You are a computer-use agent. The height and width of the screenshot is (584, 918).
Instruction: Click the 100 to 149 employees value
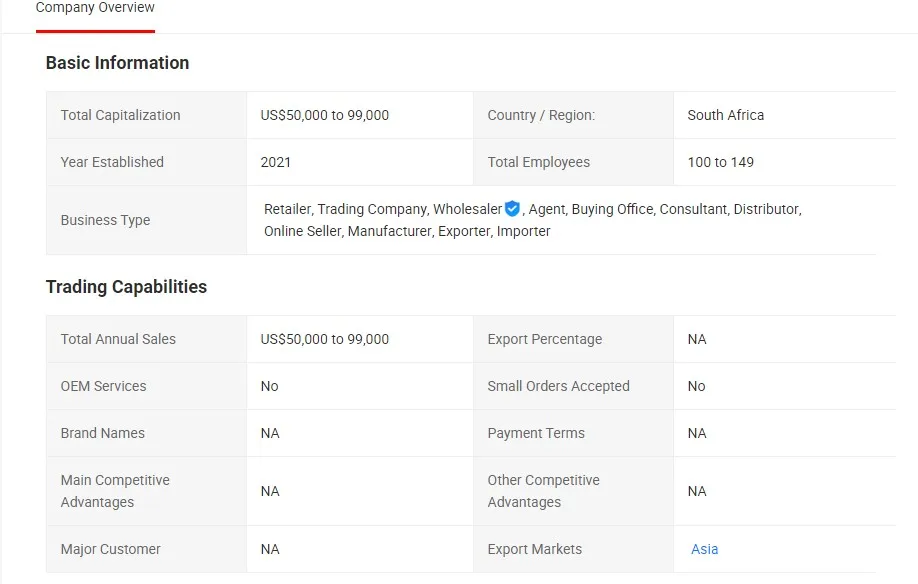pyautogui.click(x=720, y=162)
